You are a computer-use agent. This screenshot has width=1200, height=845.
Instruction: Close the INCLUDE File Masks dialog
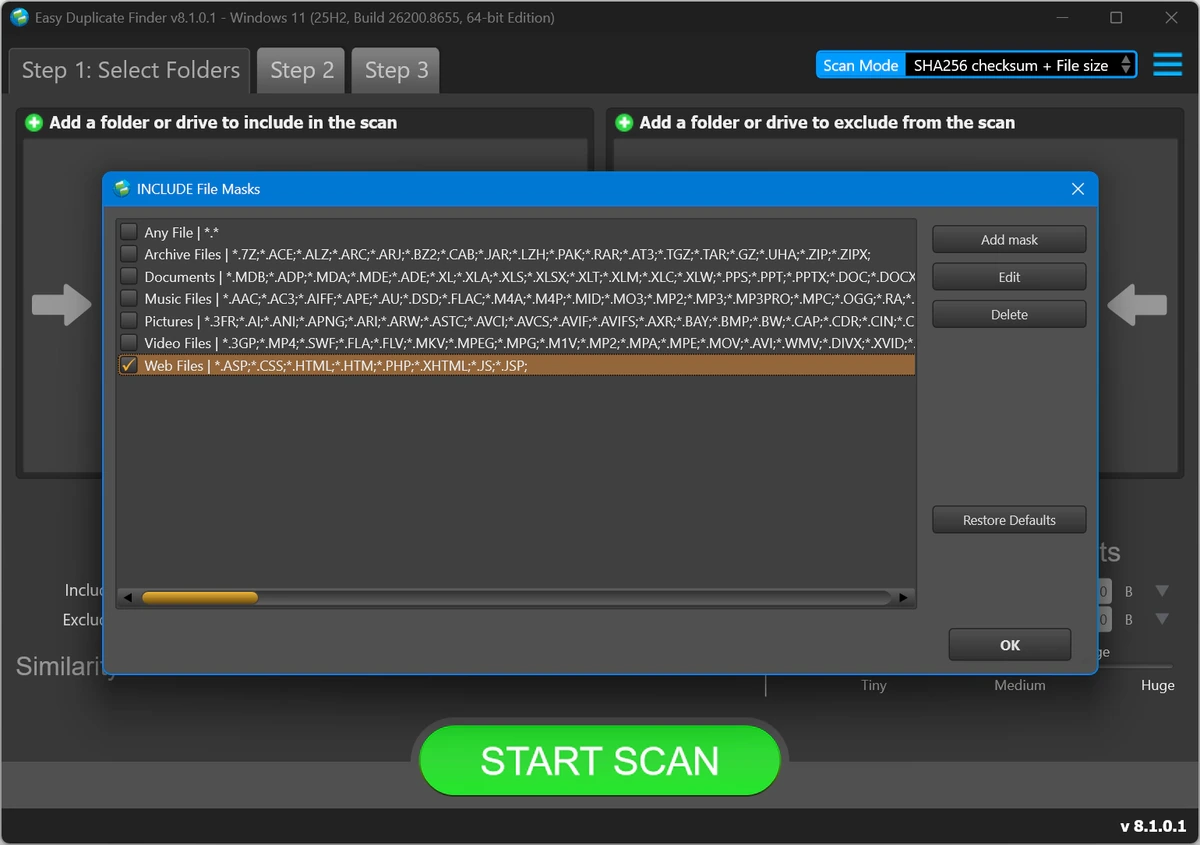(1078, 189)
